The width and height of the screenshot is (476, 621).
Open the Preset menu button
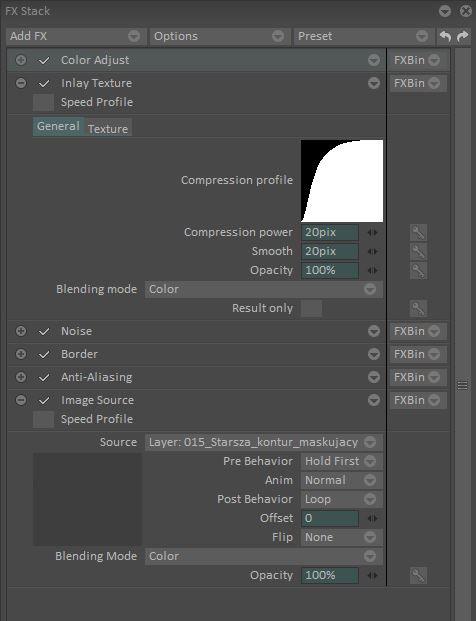363,36
